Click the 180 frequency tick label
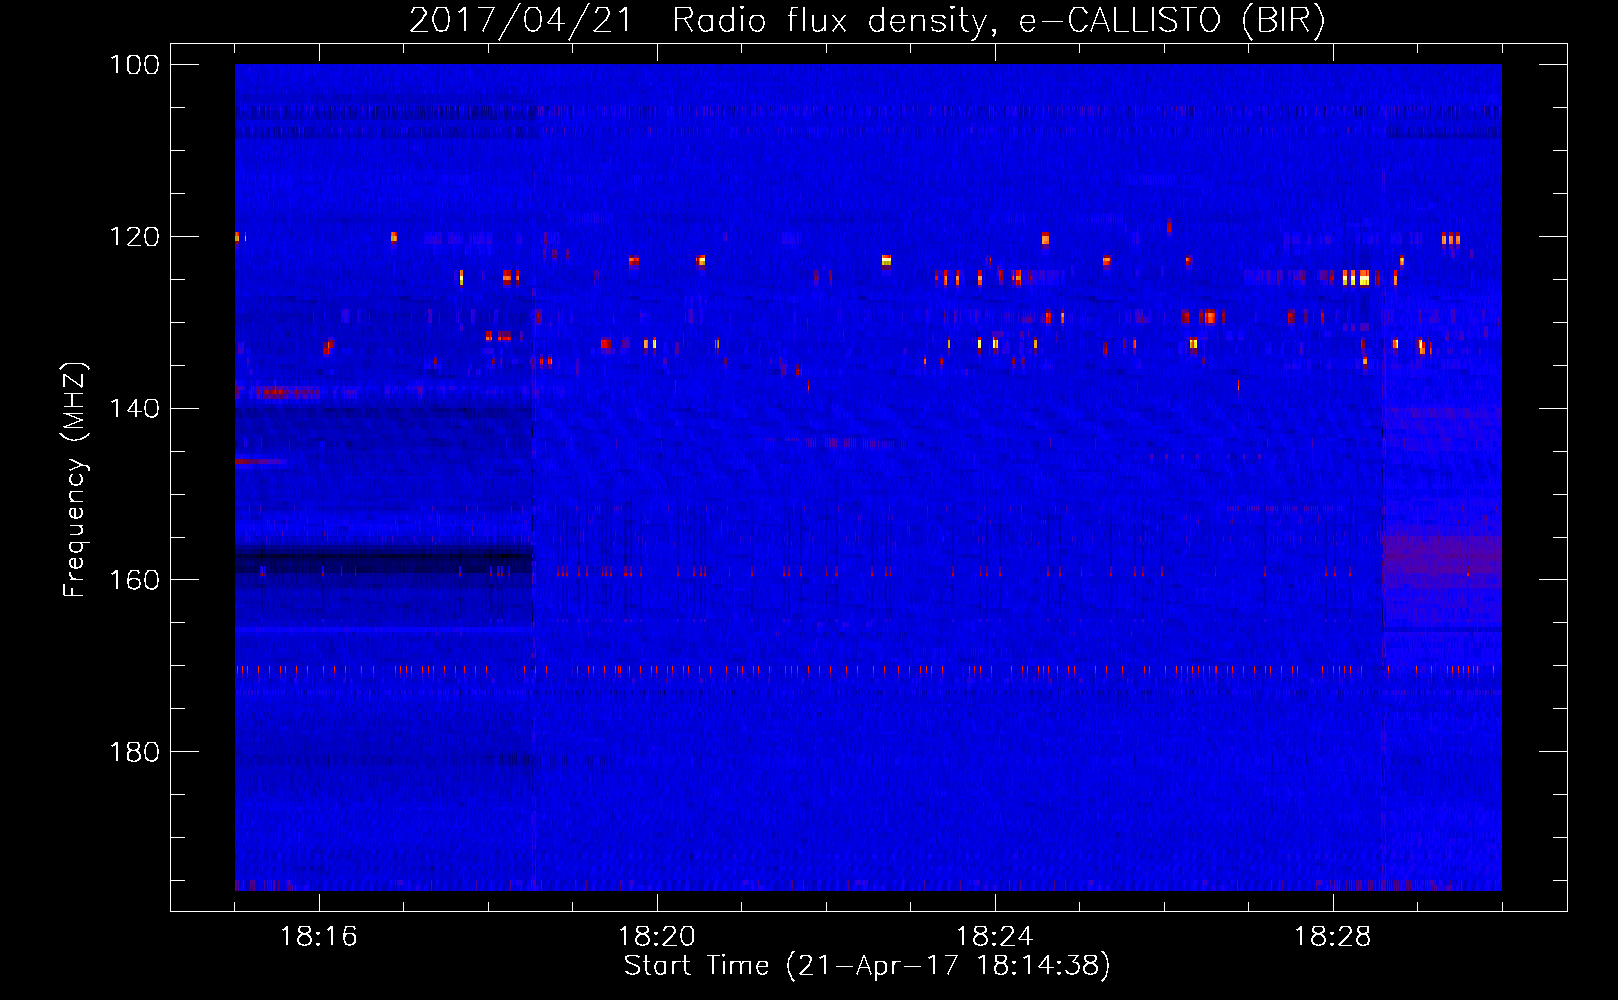 coord(134,752)
